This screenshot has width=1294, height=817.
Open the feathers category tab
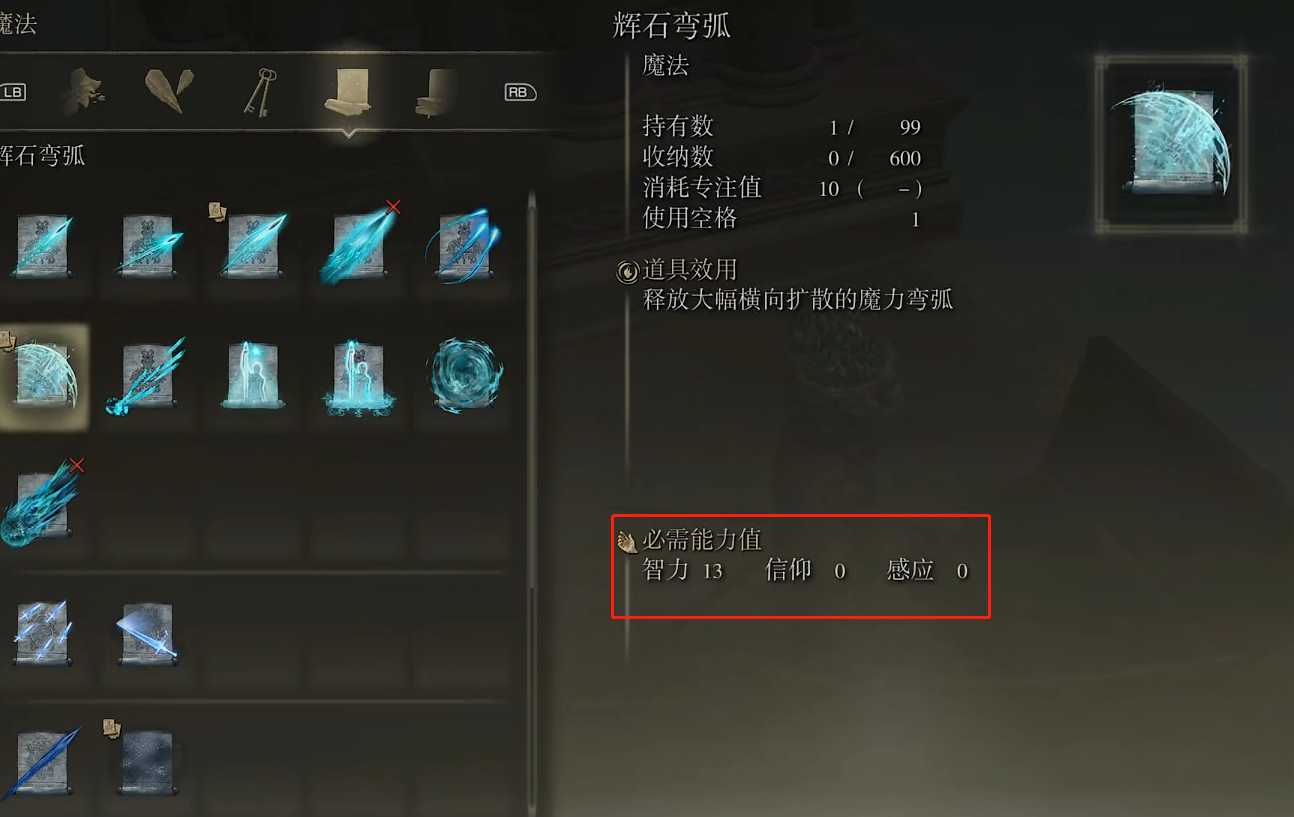tap(168, 92)
